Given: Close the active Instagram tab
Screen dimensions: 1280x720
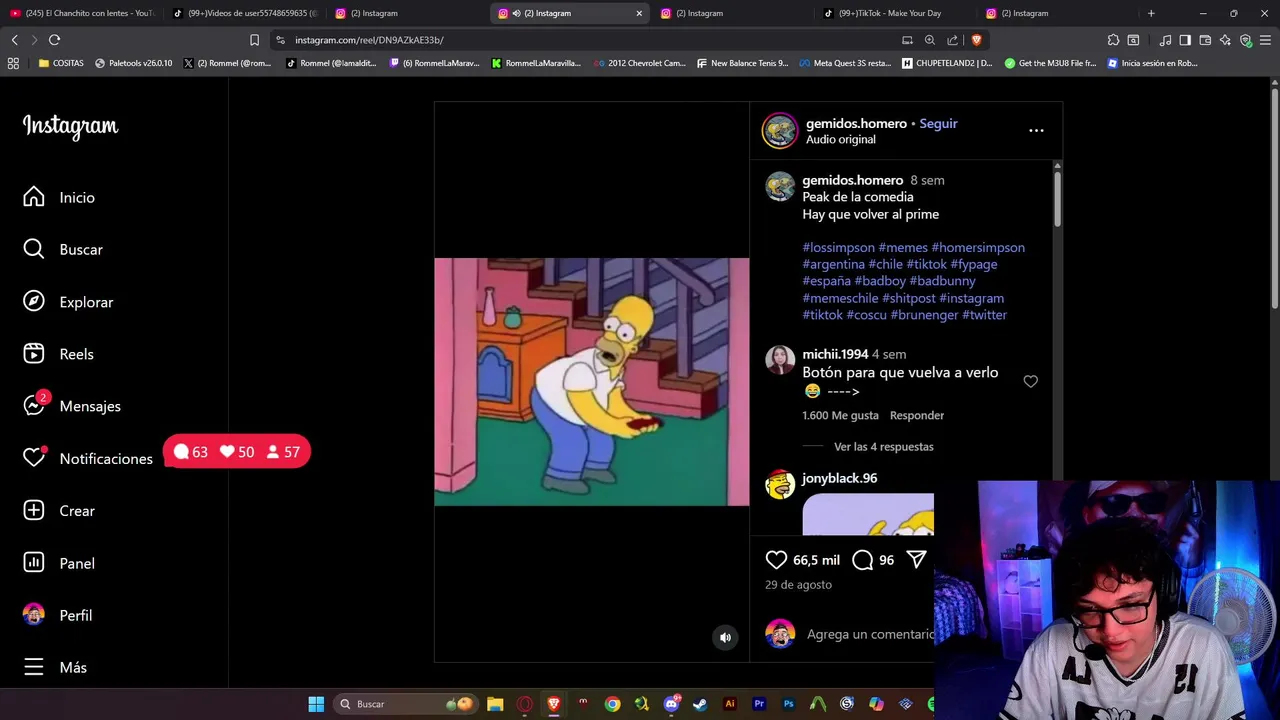Looking at the screenshot, I should pos(639,13).
